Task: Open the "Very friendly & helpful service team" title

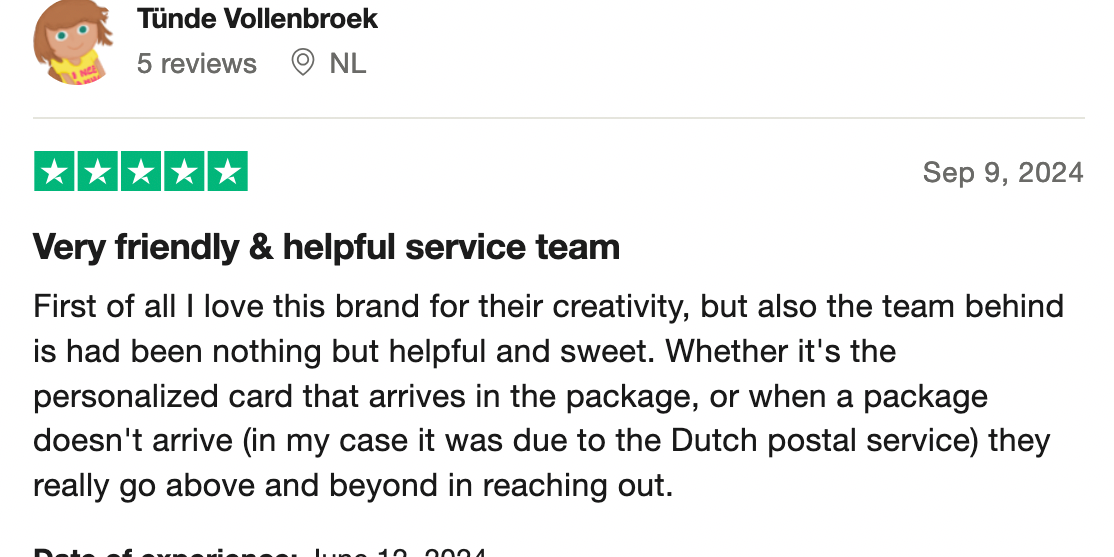Action: click(326, 247)
